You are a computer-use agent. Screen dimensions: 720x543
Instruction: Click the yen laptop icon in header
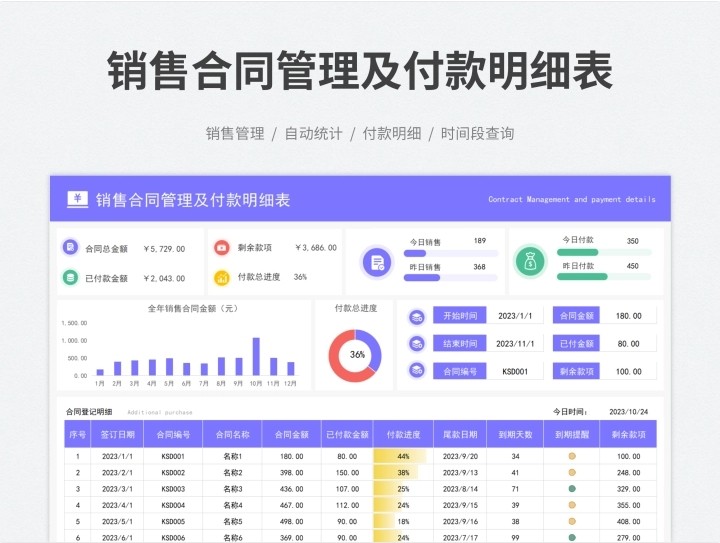click(x=77, y=200)
